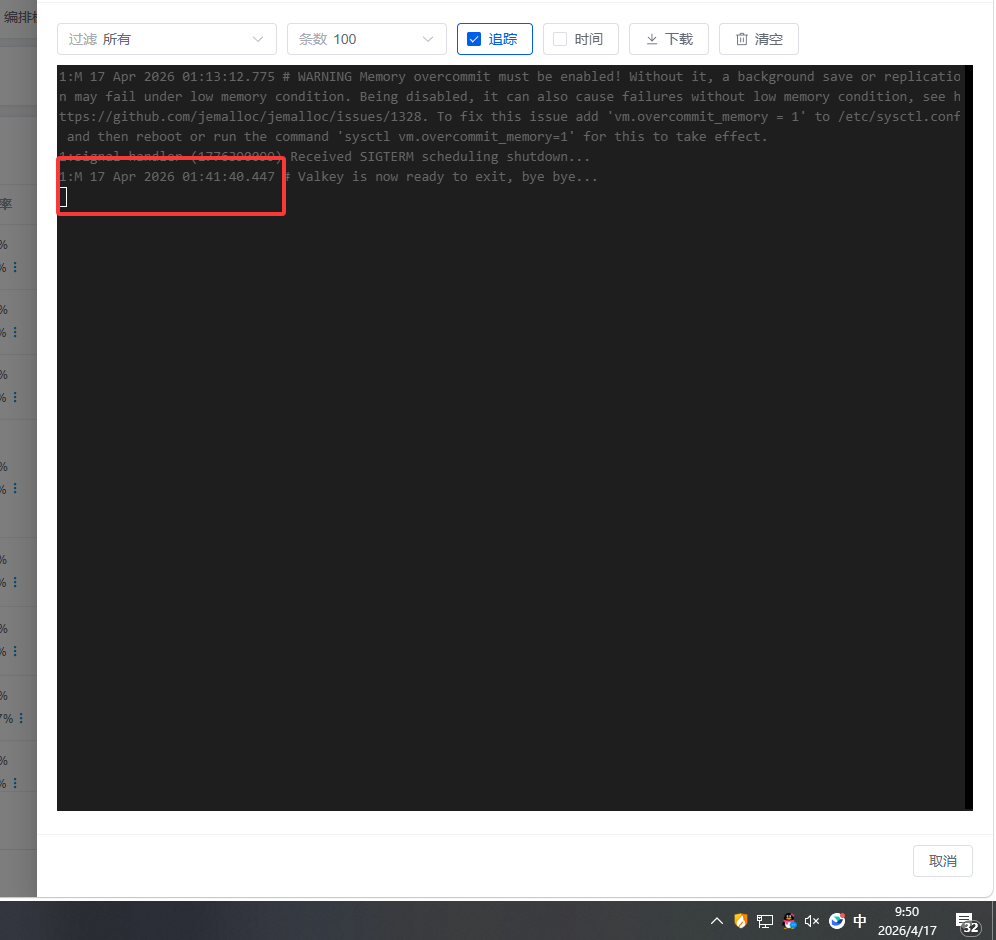Click the 下载 download log button
This screenshot has width=996, height=940.
click(668, 39)
